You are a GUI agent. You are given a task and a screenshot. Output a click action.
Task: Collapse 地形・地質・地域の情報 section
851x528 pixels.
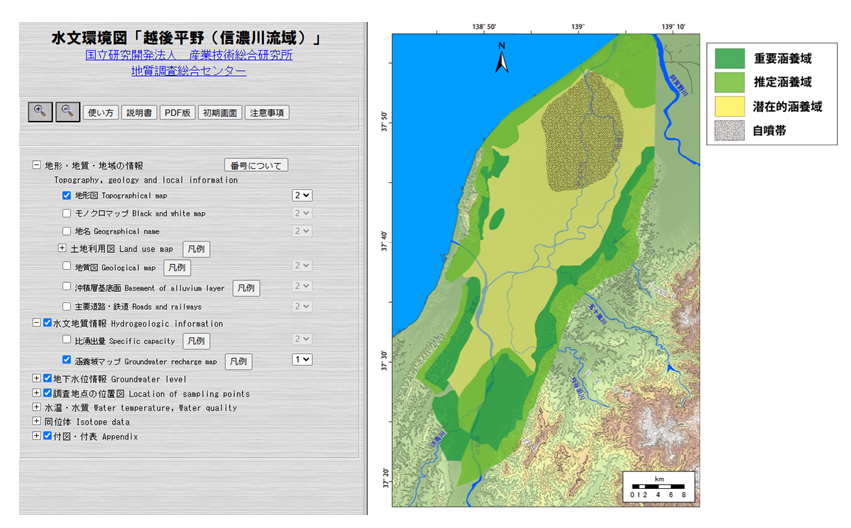pyautogui.click(x=36, y=164)
